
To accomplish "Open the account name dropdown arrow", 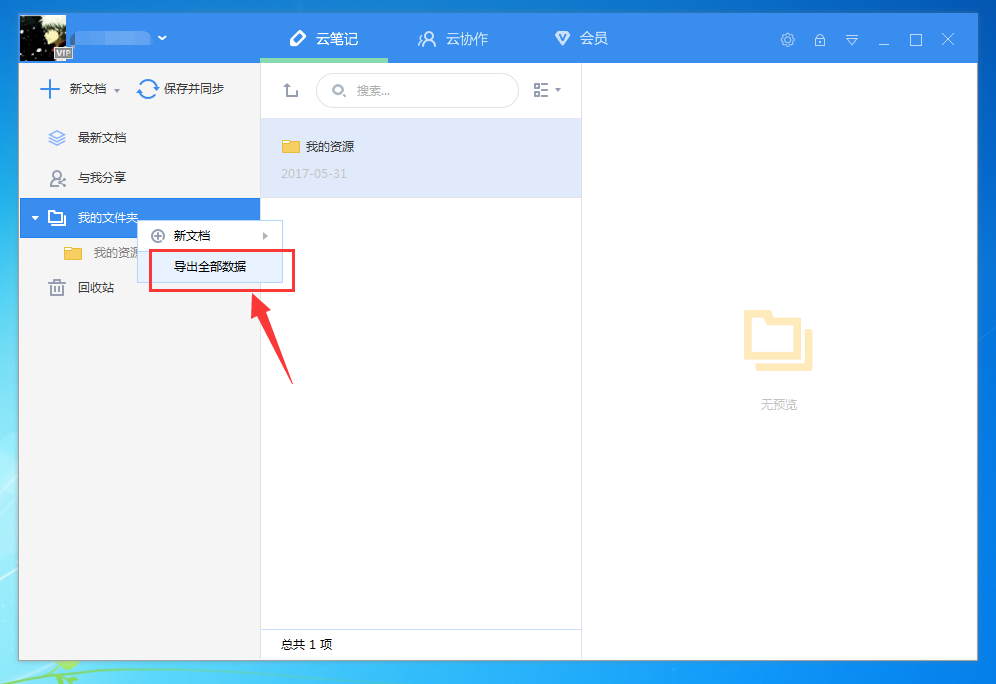I will 162,38.
